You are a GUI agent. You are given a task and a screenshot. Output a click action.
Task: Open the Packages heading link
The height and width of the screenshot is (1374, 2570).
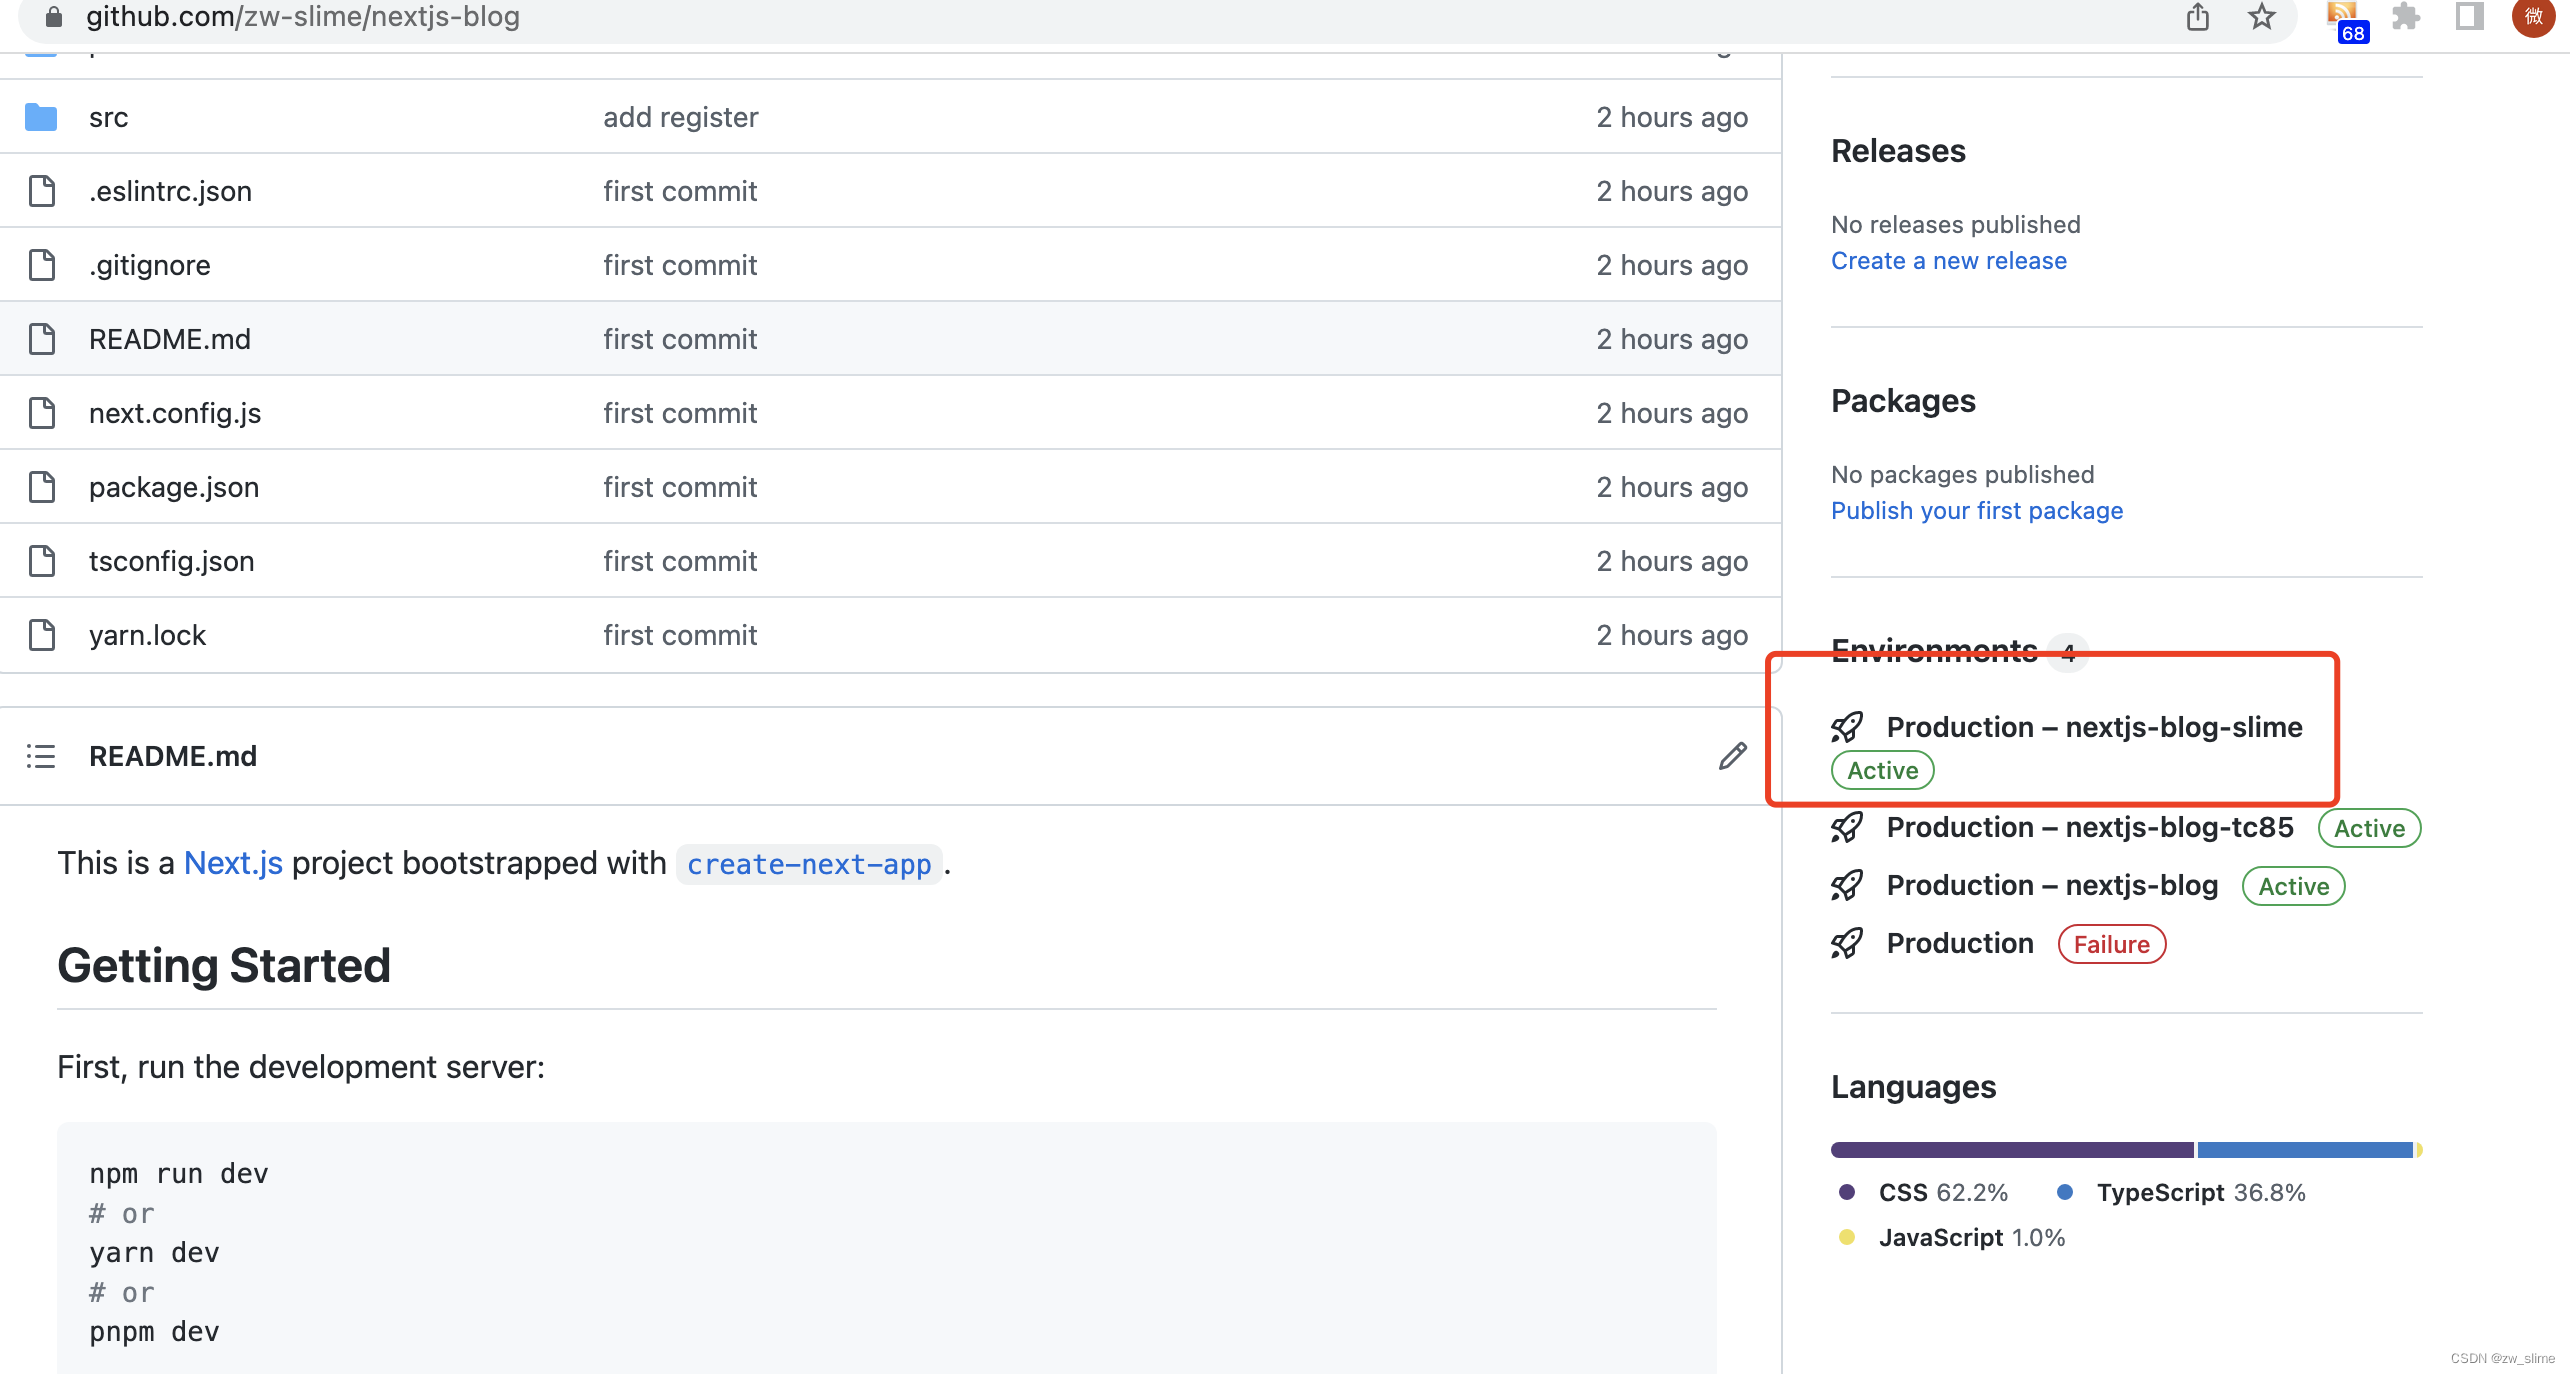click(1903, 401)
